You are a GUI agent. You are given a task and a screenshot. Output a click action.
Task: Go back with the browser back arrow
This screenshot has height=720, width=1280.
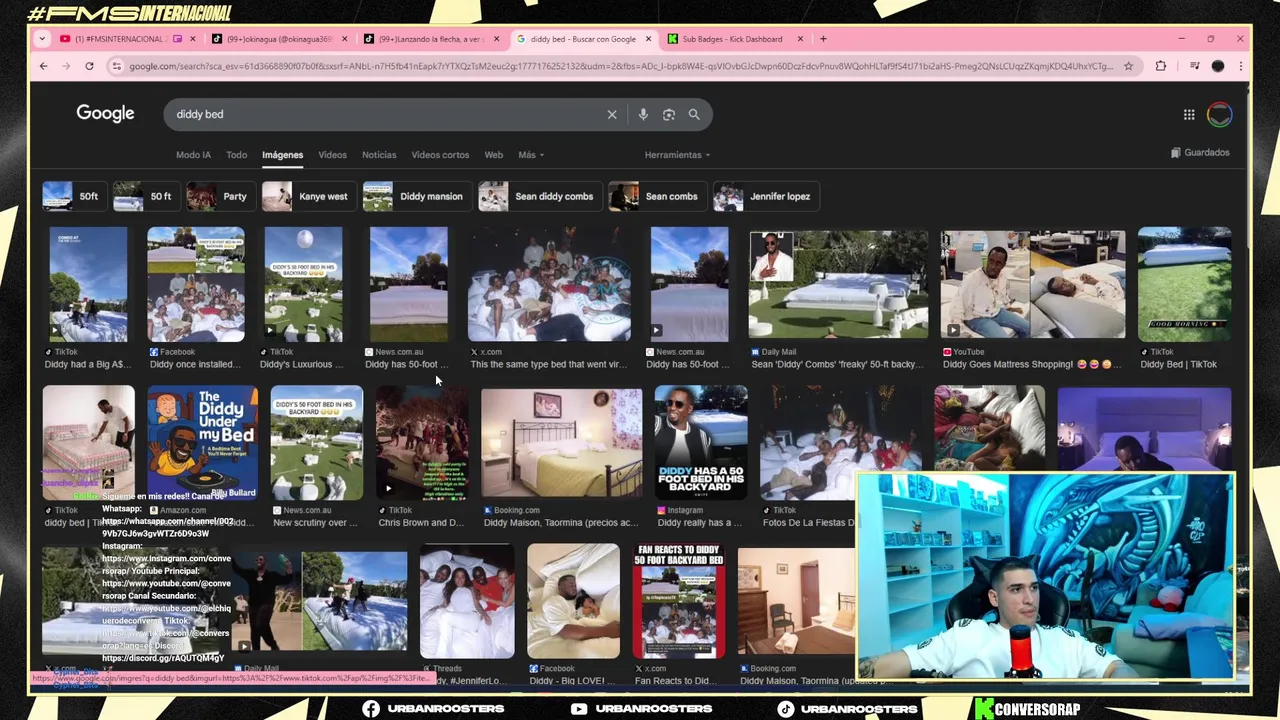(x=43, y=66)
